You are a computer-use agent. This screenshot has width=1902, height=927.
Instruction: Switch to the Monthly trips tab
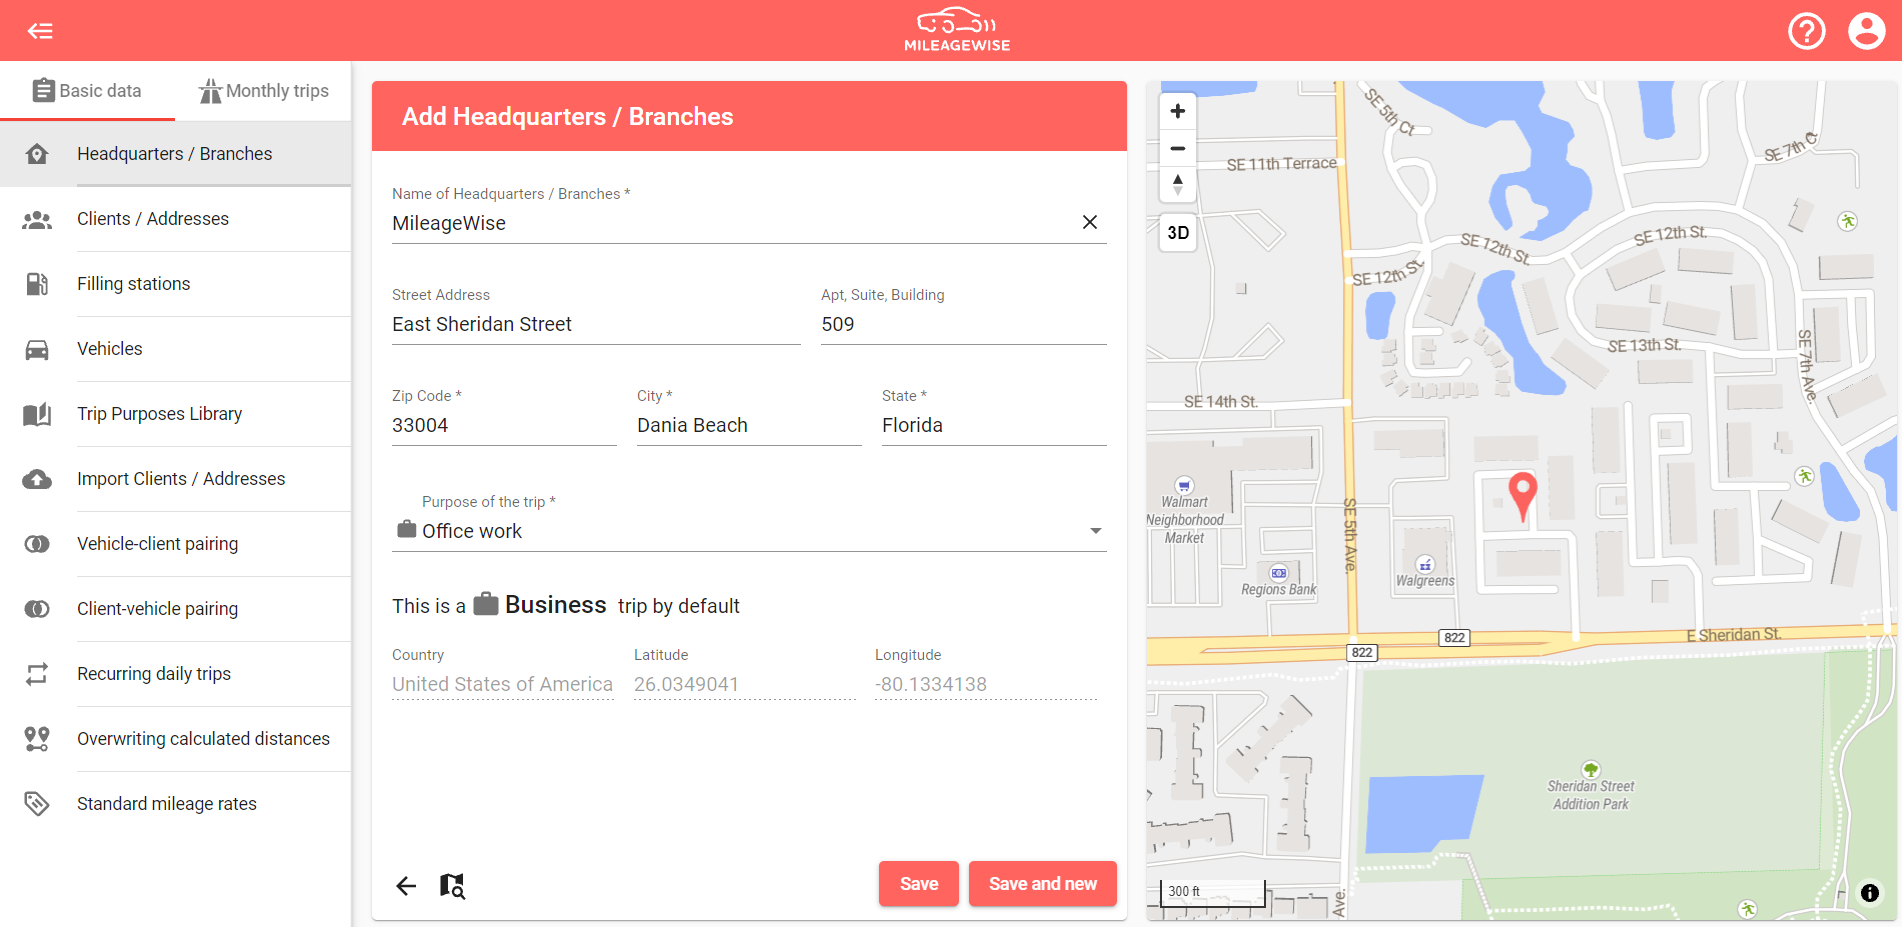coord(263,91)
